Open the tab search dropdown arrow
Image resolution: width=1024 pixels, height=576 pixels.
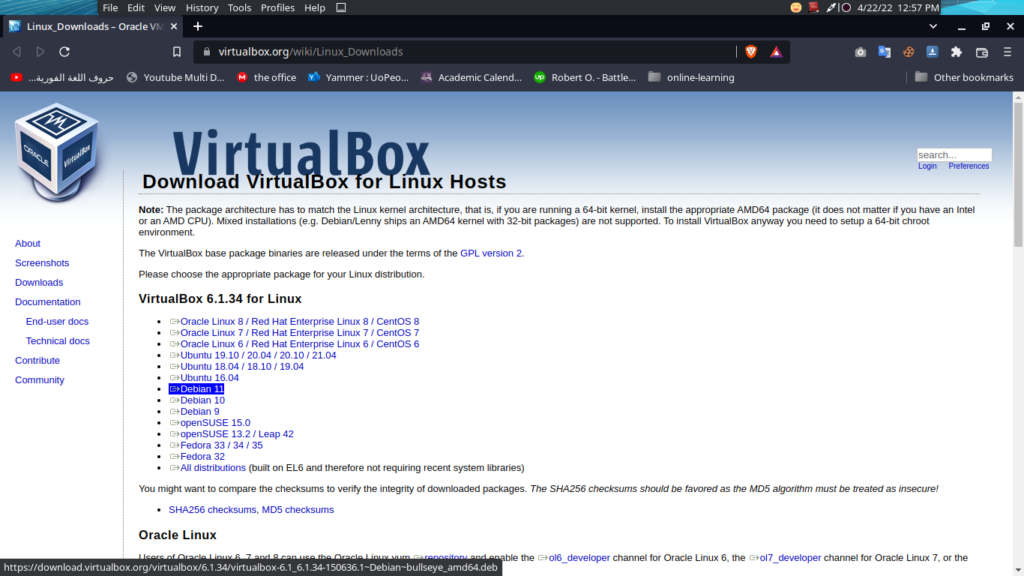[933, 26]
